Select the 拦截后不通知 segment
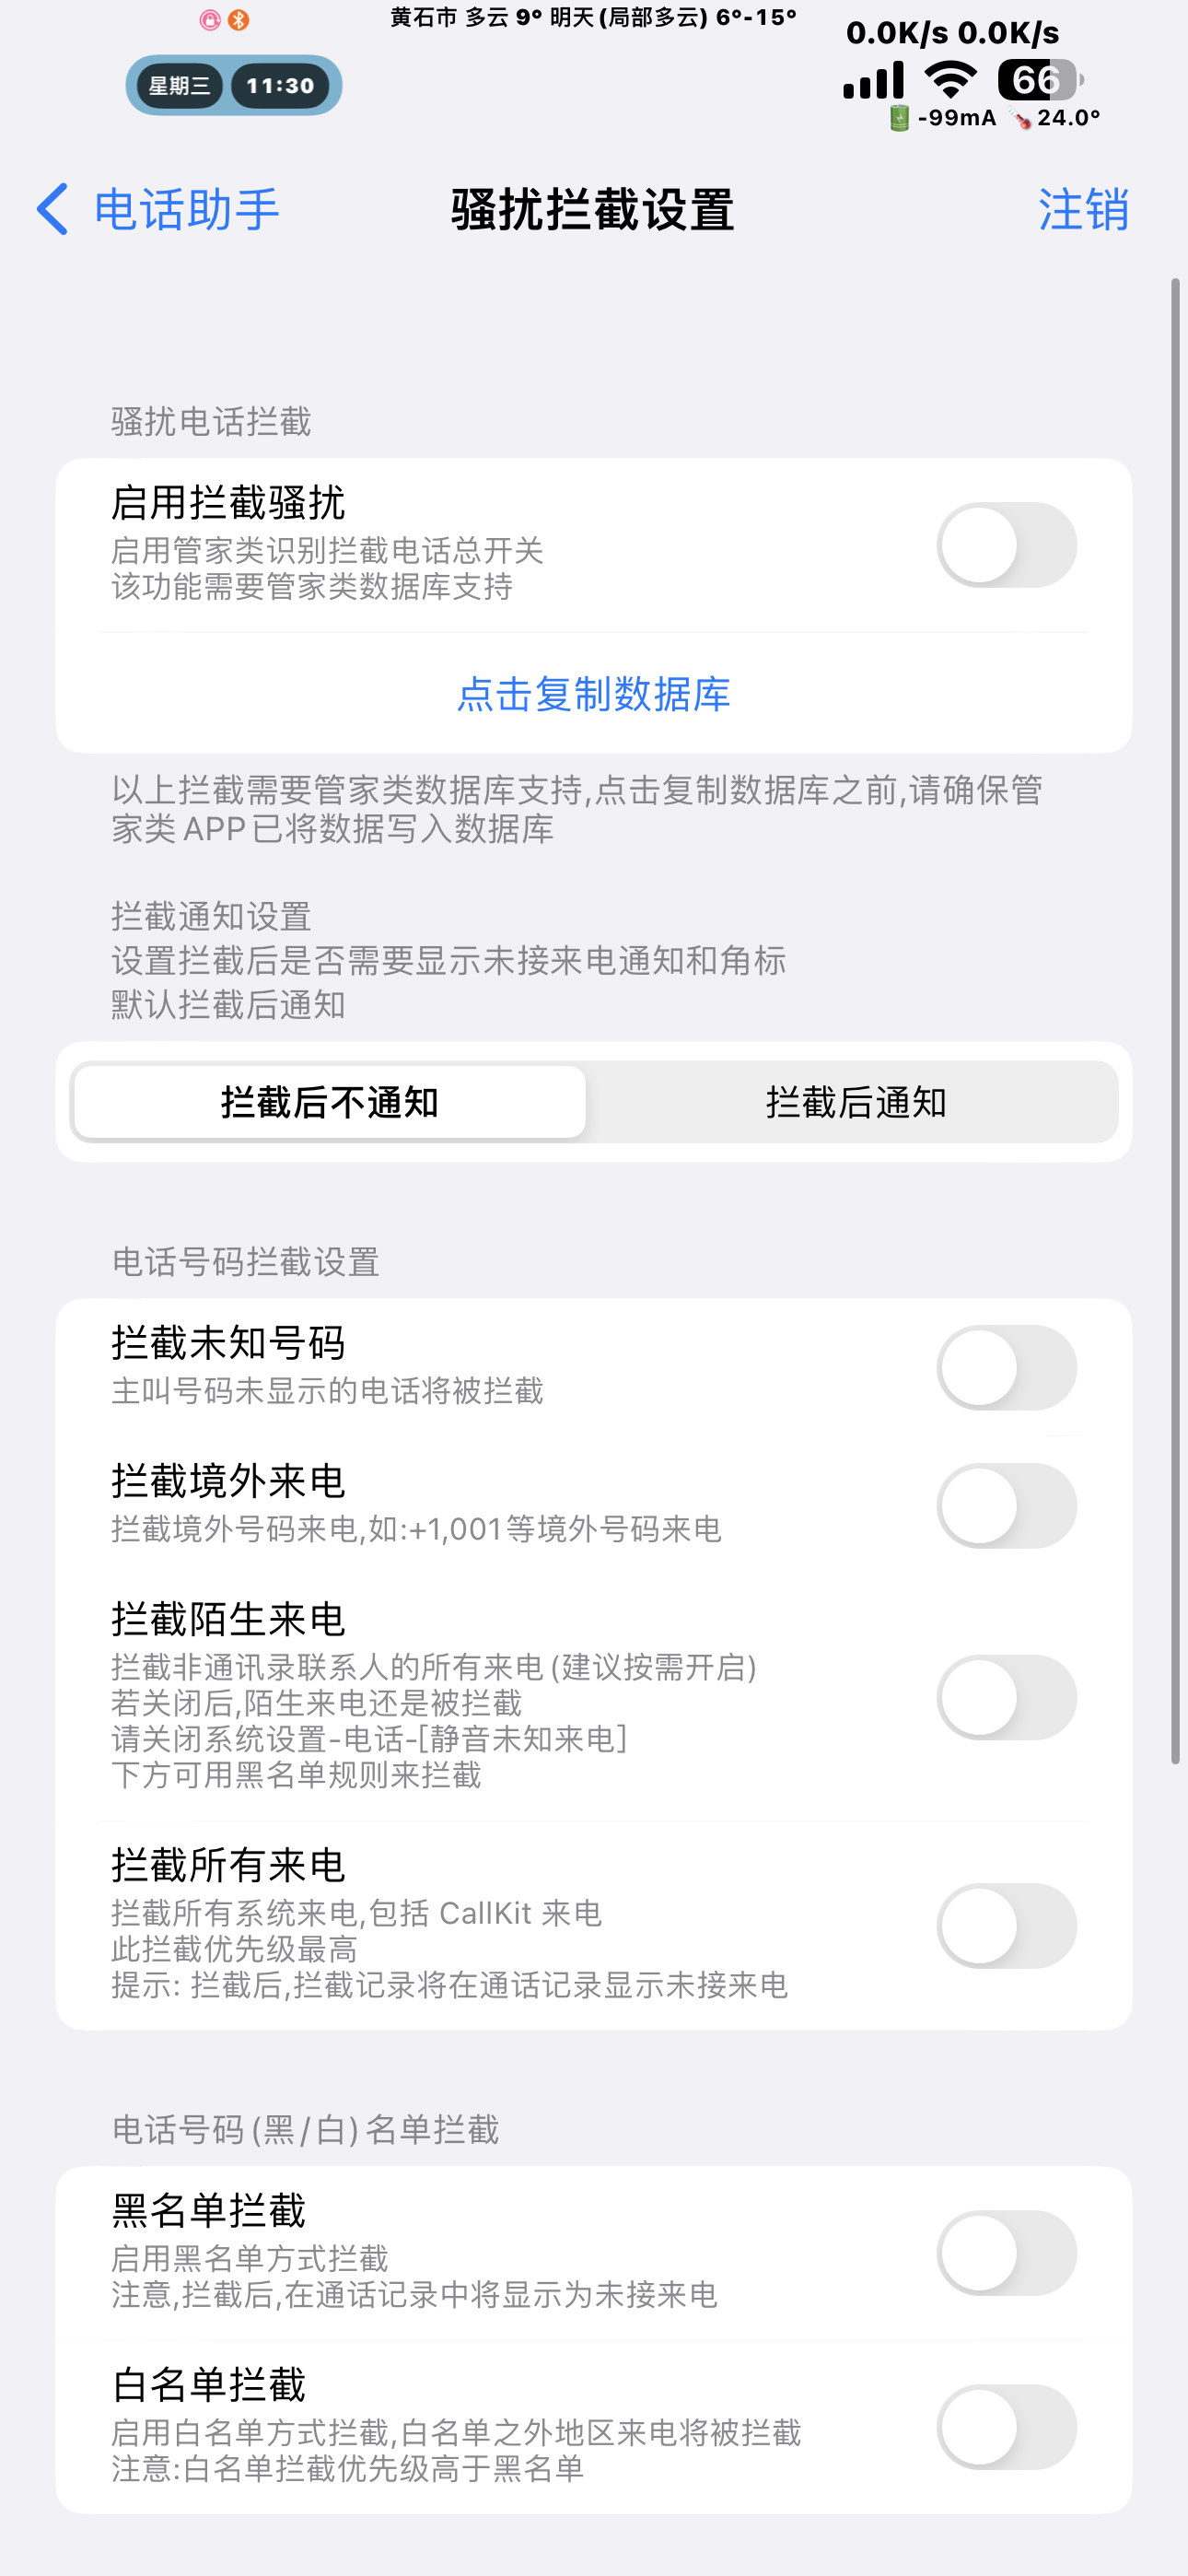The height and width of the screenshot is (2576, 1188). (330, 1102)
